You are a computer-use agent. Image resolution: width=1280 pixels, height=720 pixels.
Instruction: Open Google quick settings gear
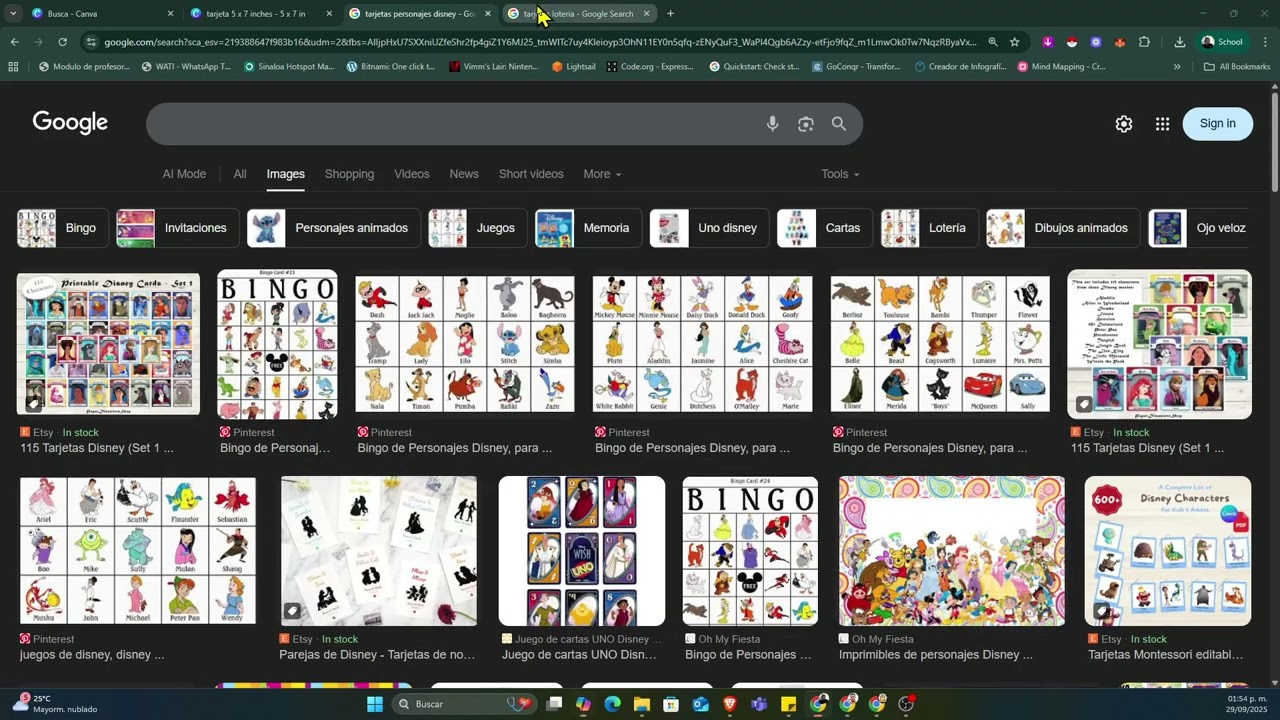pos(1124,124)
